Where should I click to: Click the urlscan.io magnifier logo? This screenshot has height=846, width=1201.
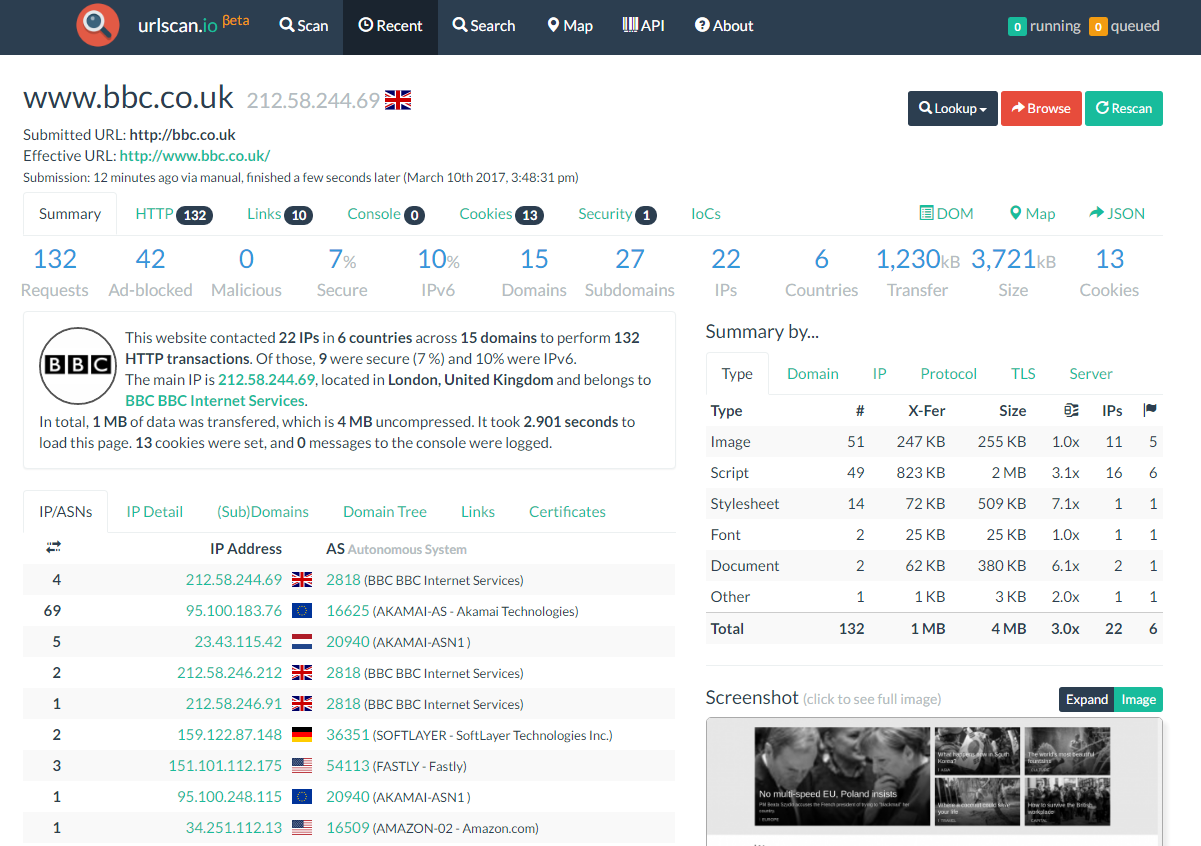[x=97, y=26]
